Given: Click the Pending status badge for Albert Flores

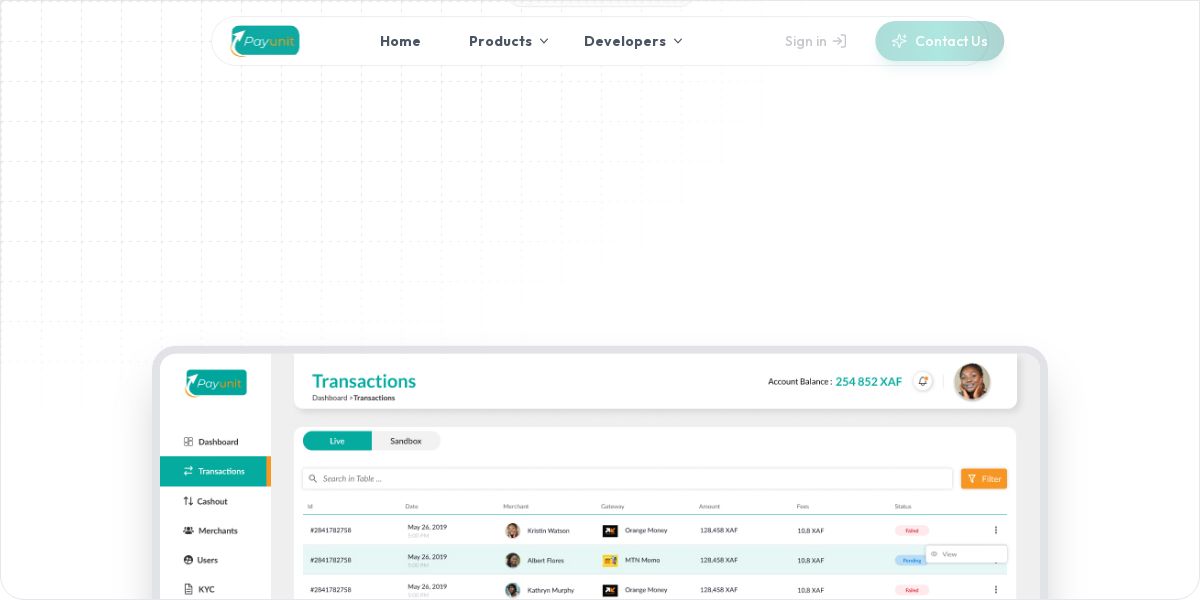Looking at the screenshot, I should pos(911,561).
